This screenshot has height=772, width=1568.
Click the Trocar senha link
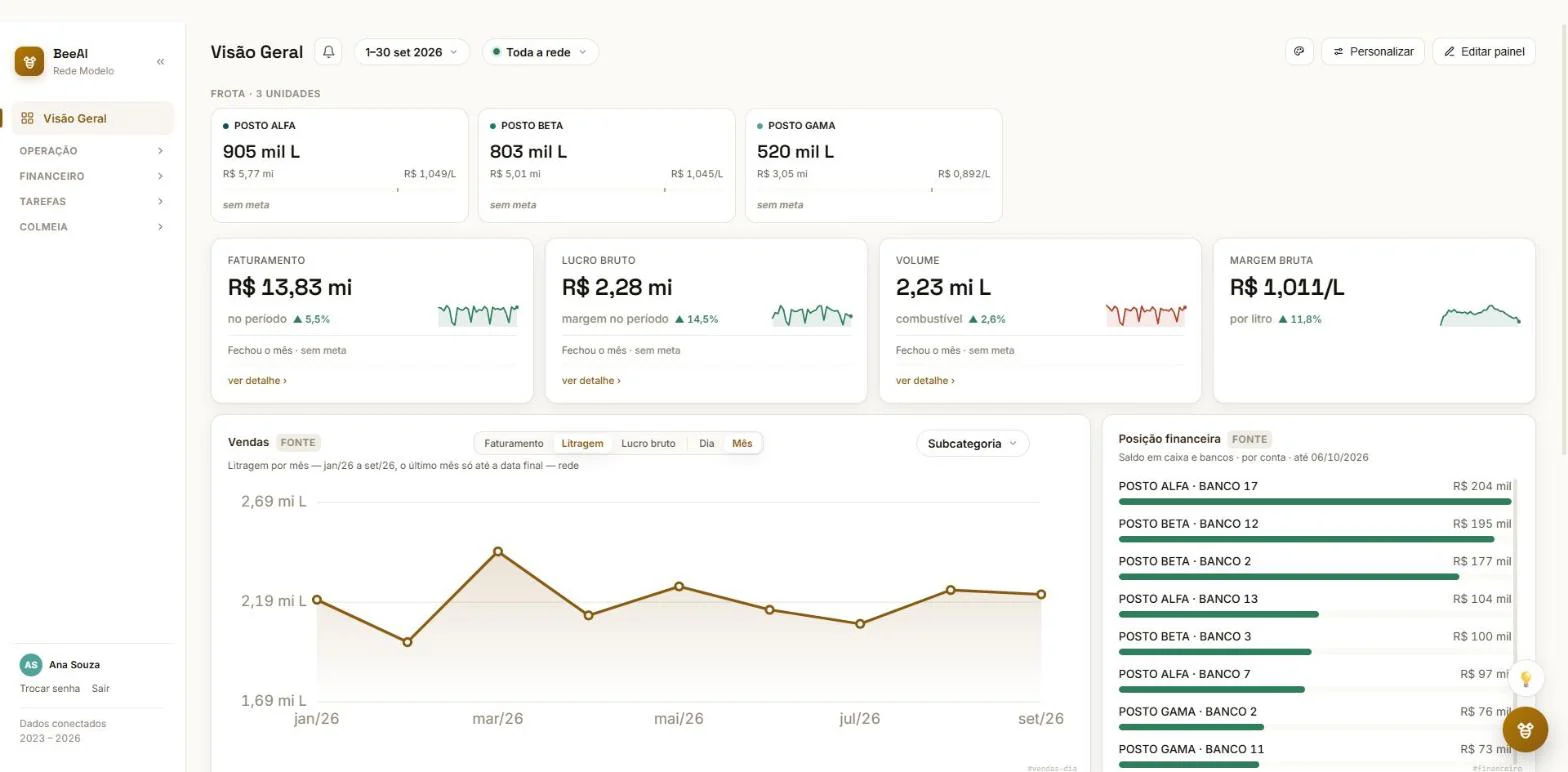pos(50,689)
